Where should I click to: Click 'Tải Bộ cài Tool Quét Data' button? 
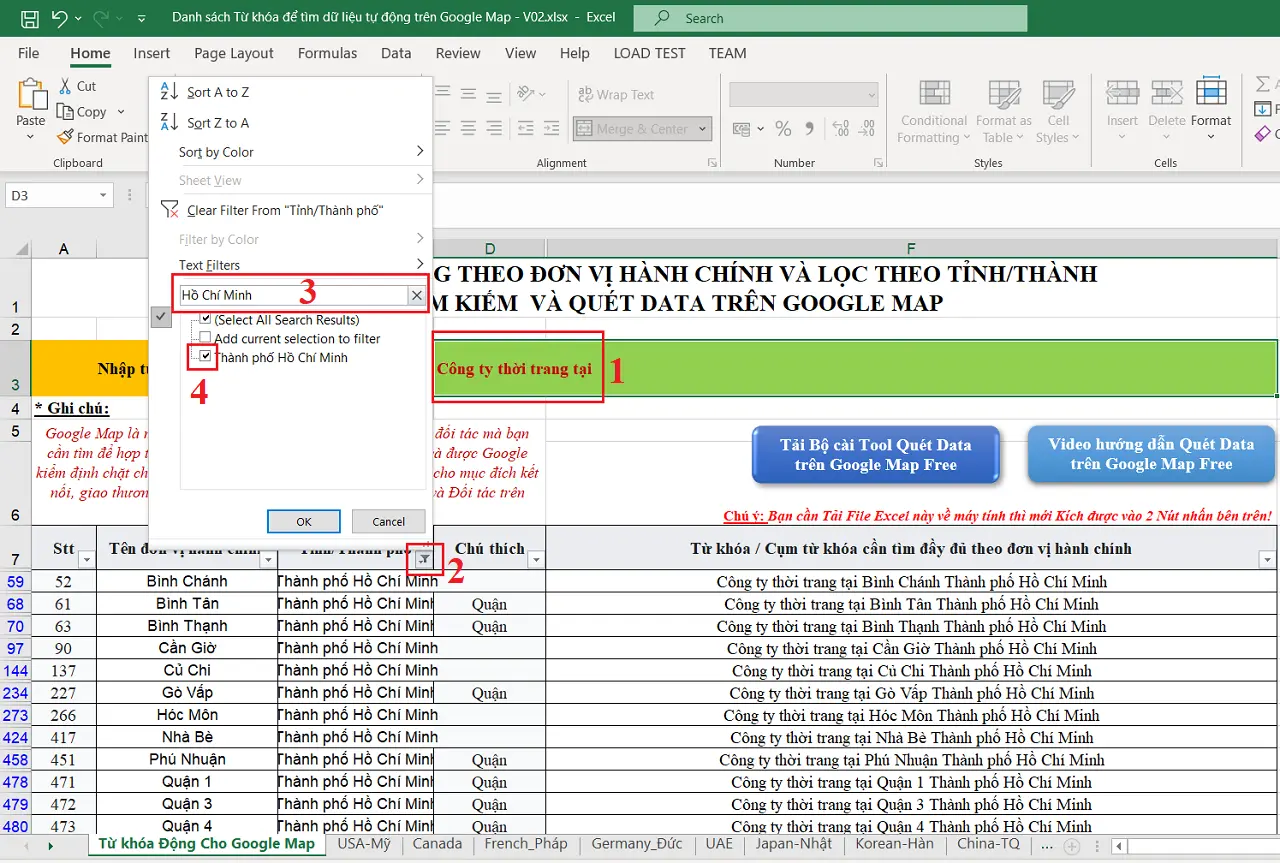[876, 454]
